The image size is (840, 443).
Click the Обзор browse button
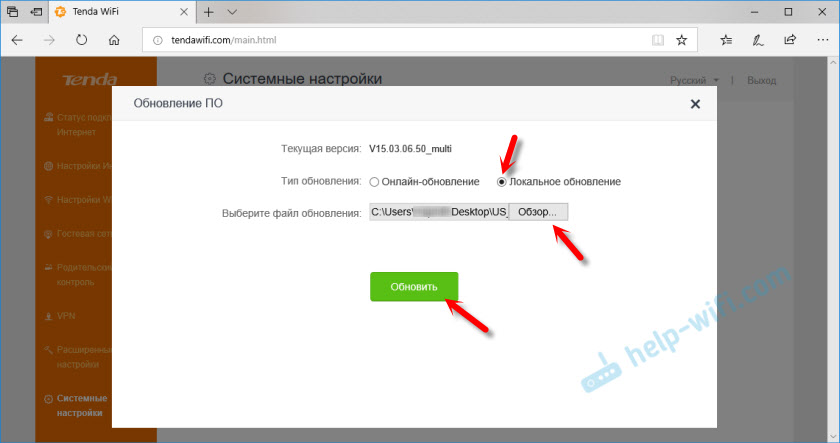538,212
